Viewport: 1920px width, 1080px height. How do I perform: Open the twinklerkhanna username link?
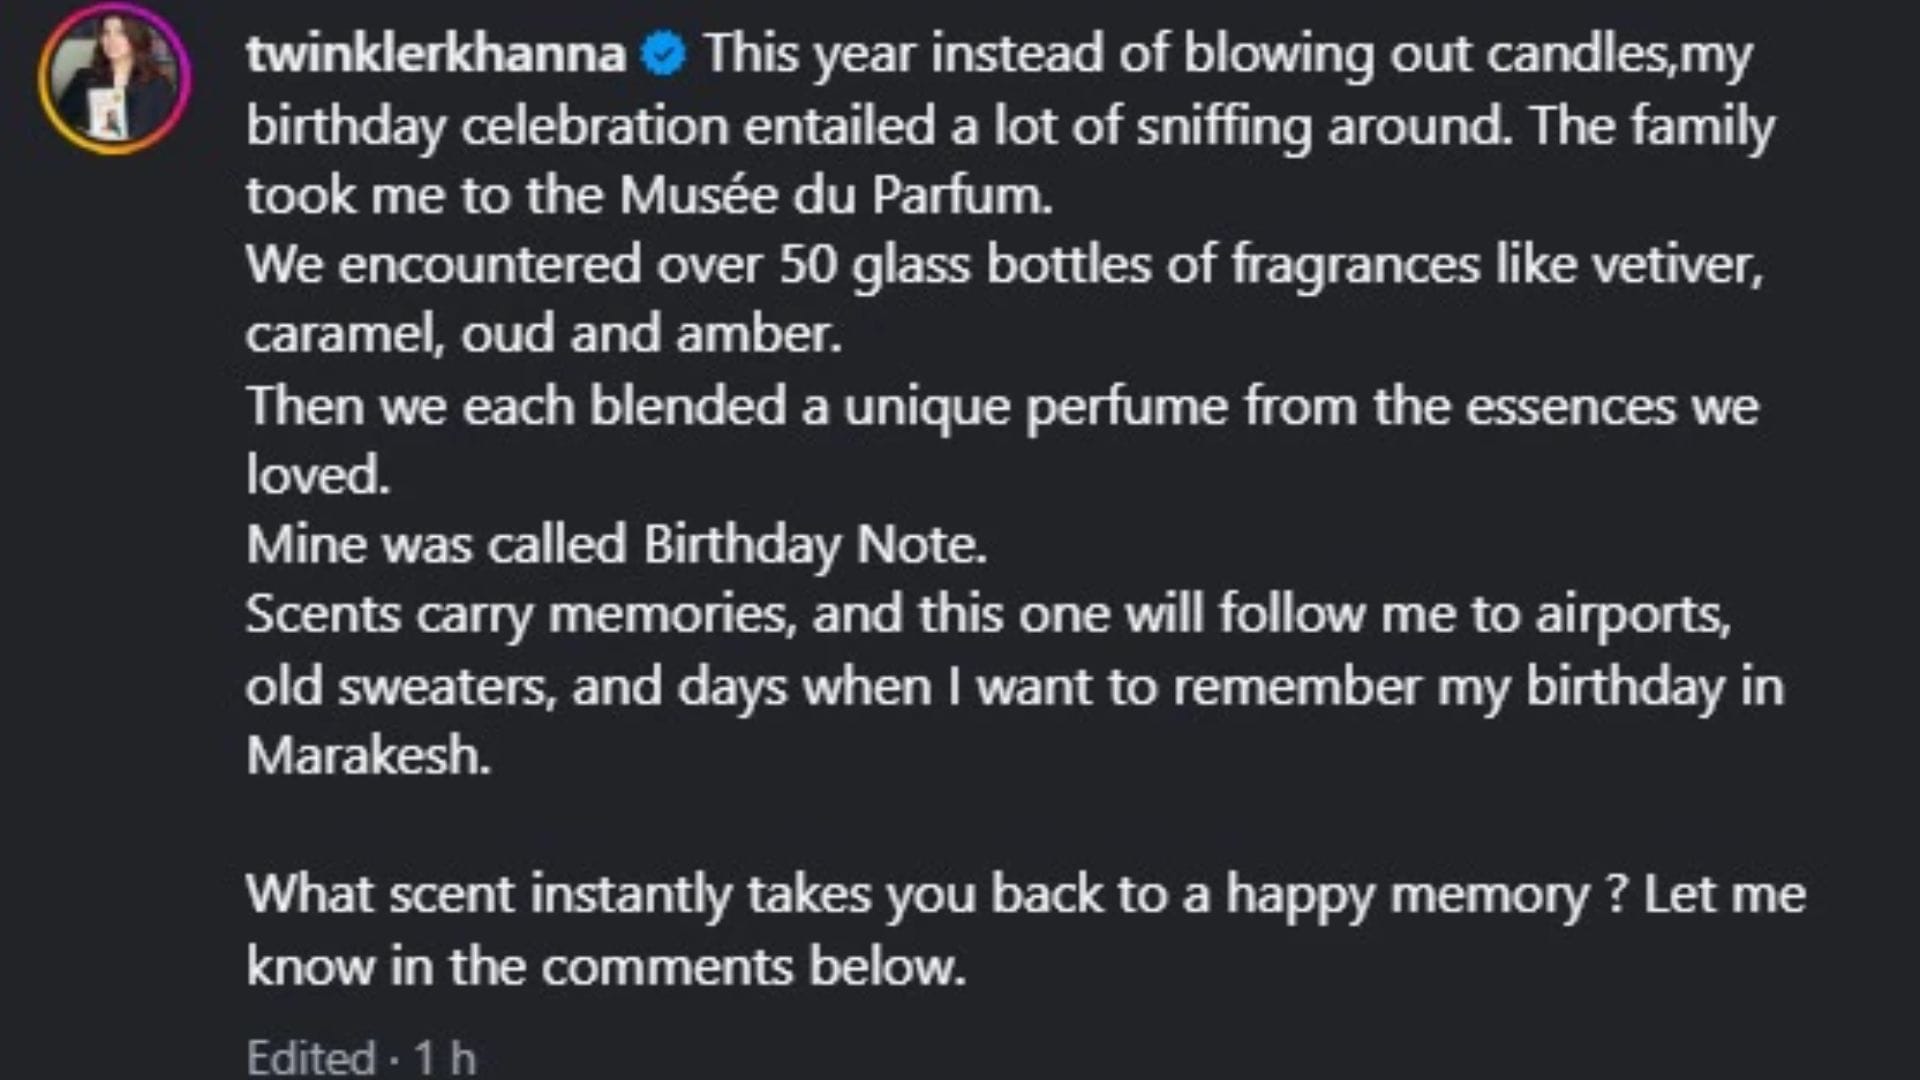pos(436,53)
